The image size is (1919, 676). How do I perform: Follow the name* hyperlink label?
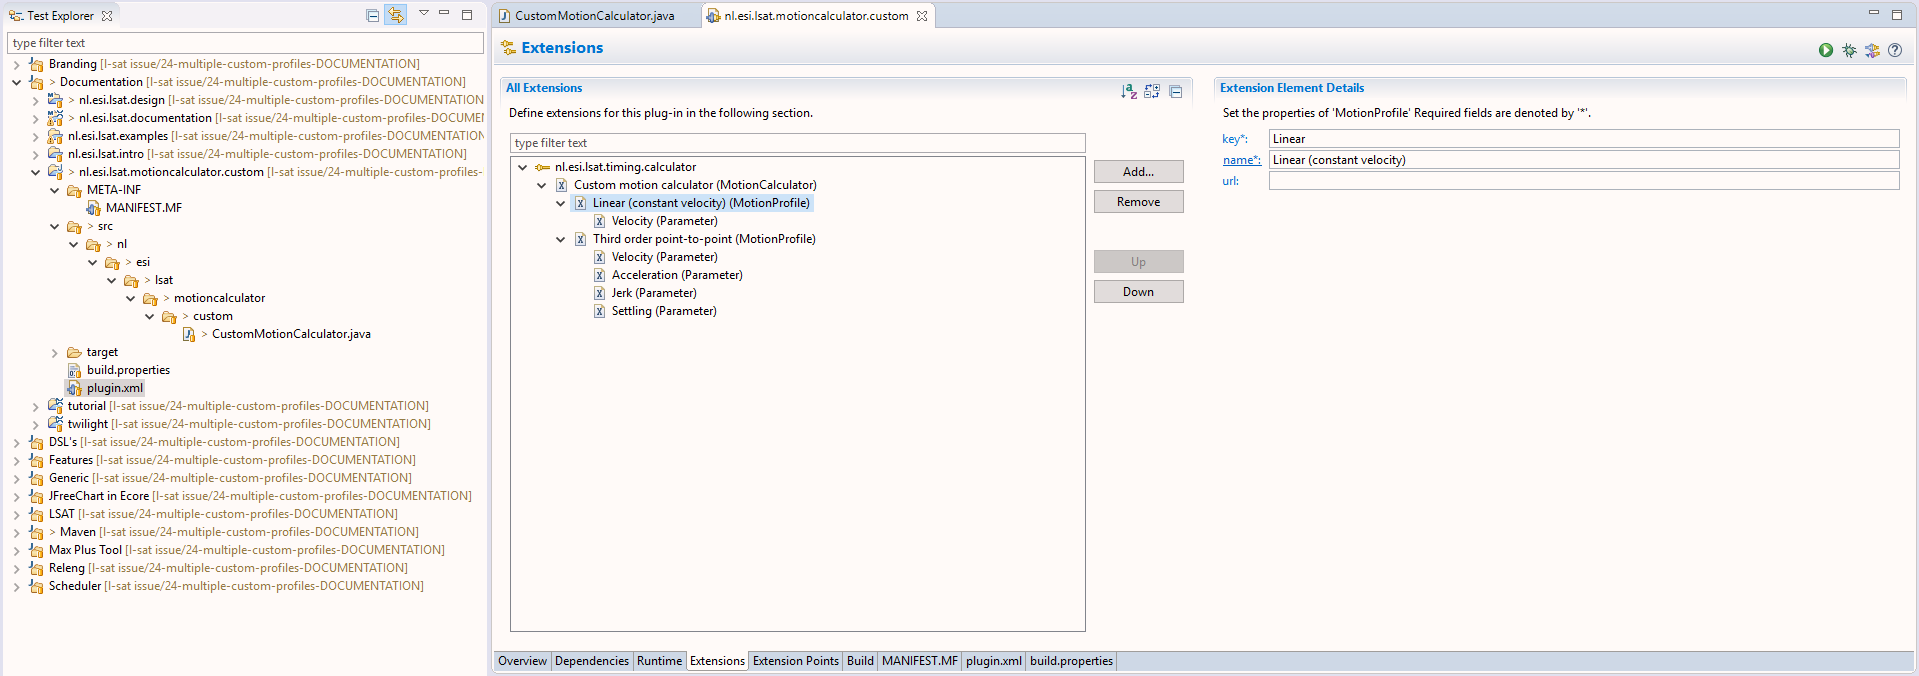[1241, 160]
